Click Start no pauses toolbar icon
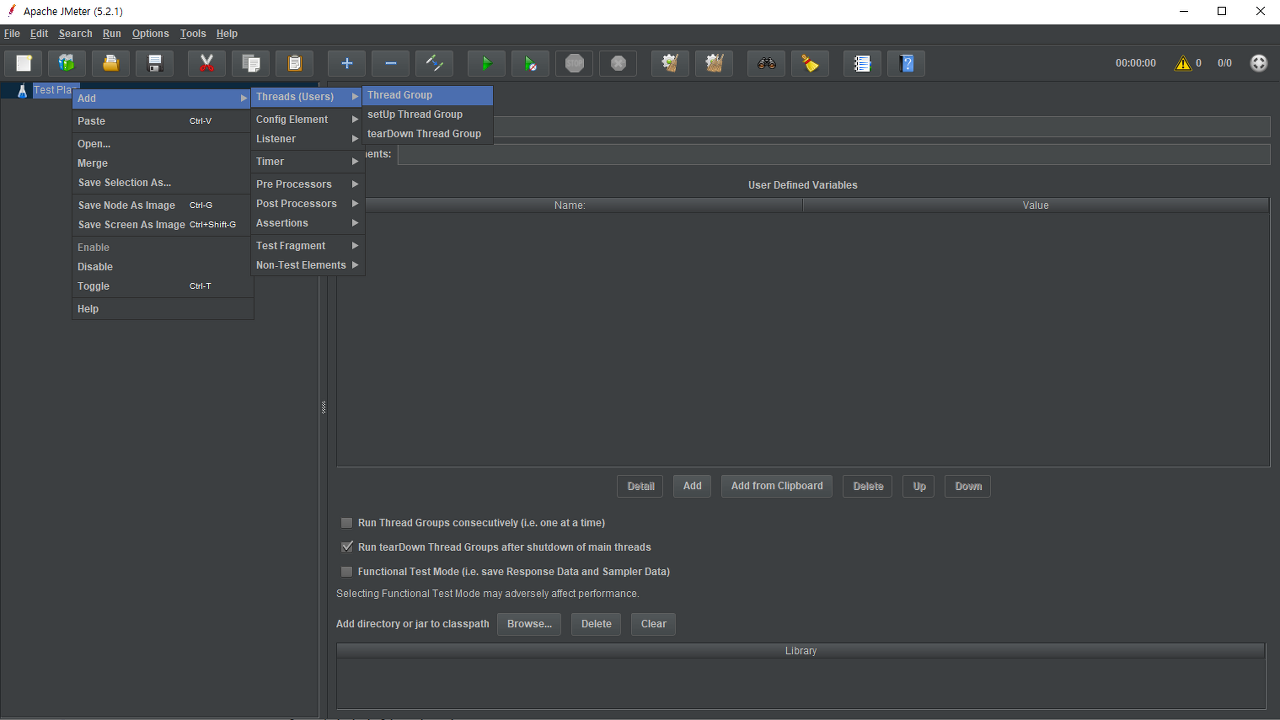This screenshot has width=1280, height=720. (531, 64)
